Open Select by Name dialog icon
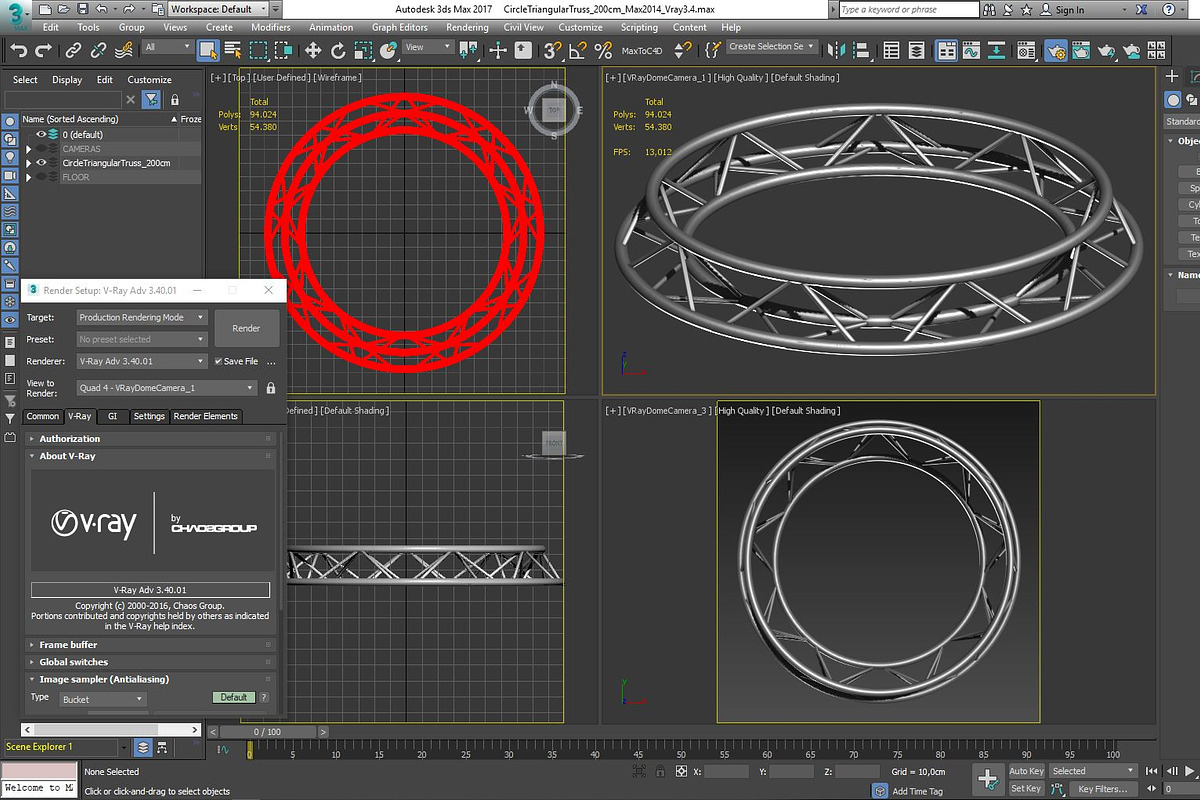The height and width of the screenshot is (800, 1200). click(x=233, y=50)
